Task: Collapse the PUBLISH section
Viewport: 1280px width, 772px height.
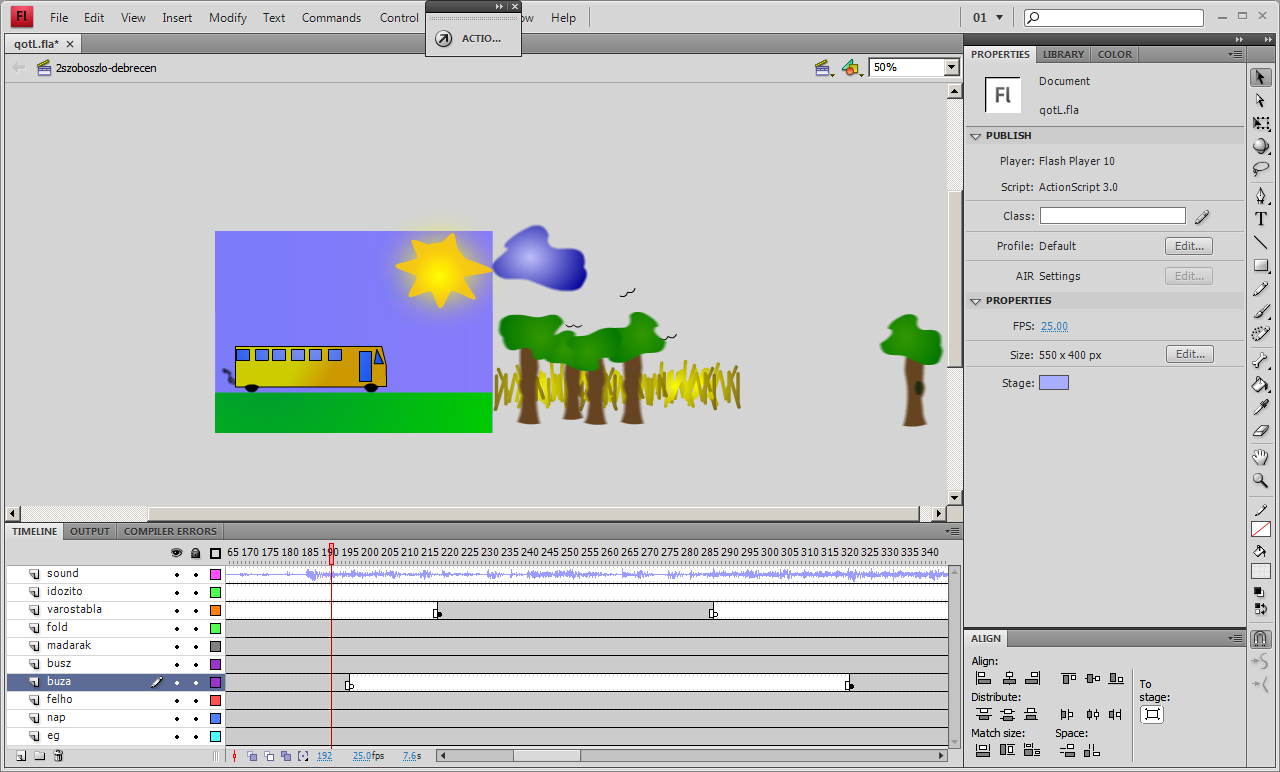Action: point(976,136)
